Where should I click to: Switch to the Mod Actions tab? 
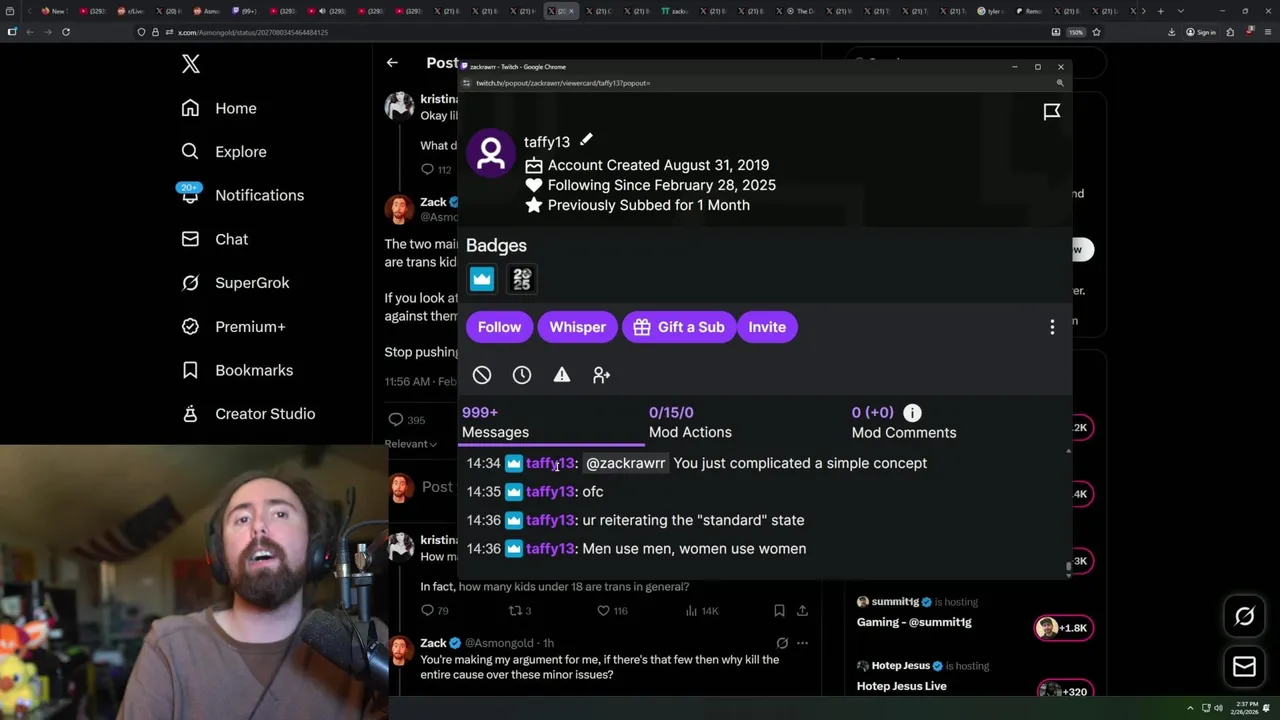pyautogui.click(x=690, y=422)
